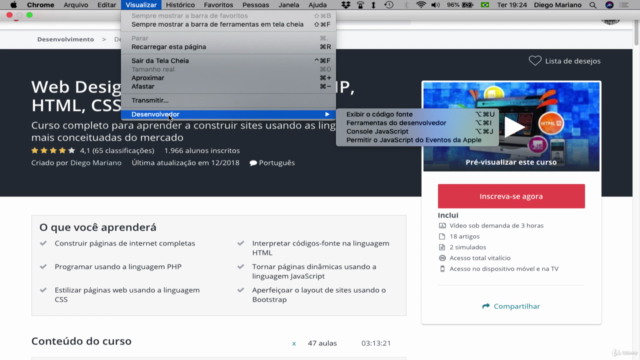Image resolution: width=640 pixels, height=360 pixels.
Task: Click the Brazil flag input source icon
Action: [485, 5]
